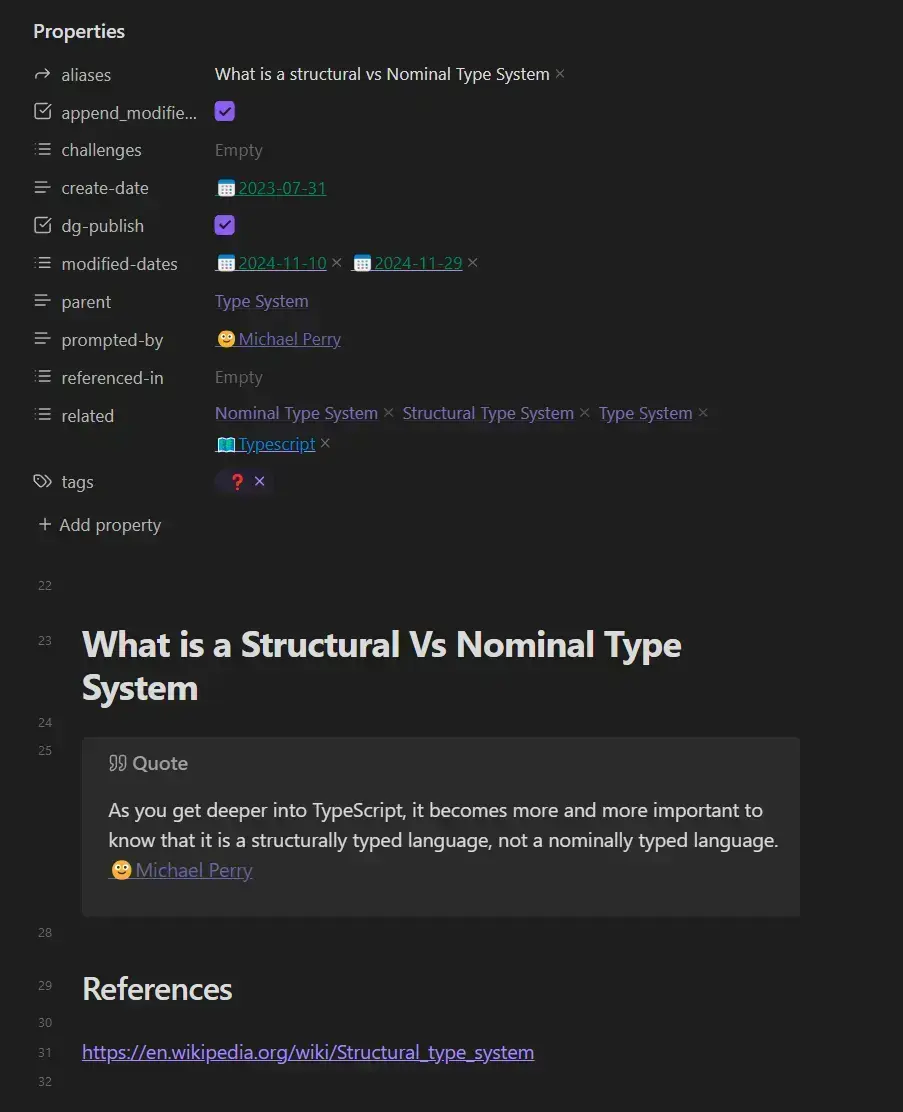The width and height of the screenshot is (903, 1112).
Task: Open the Type System parent link
Action: tap(261, 301)
